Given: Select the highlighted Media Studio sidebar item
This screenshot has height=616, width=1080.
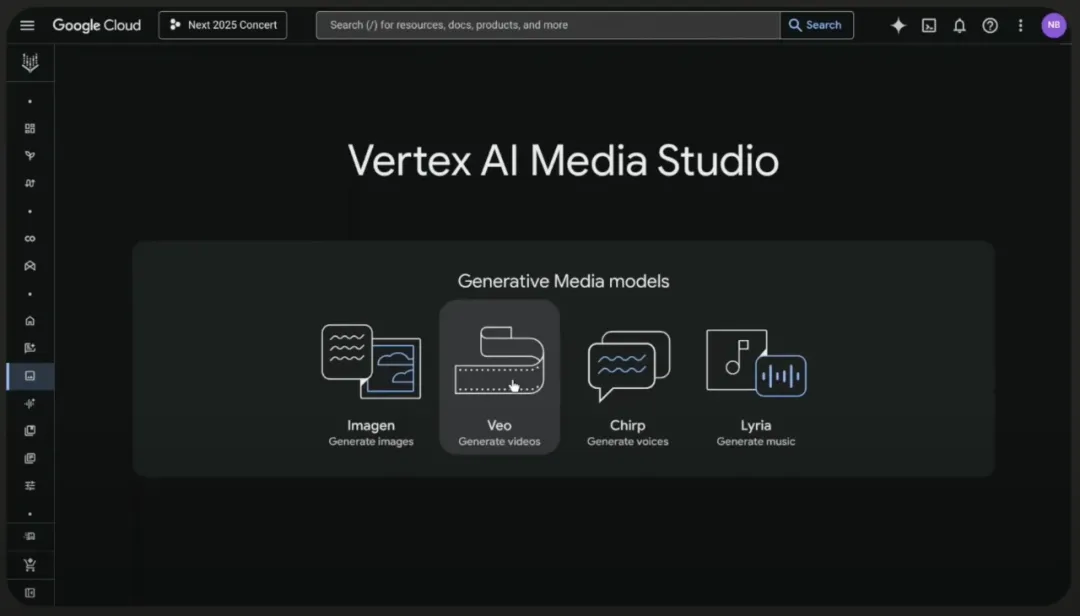Looking at the screenshot, I should click(30, 376).
